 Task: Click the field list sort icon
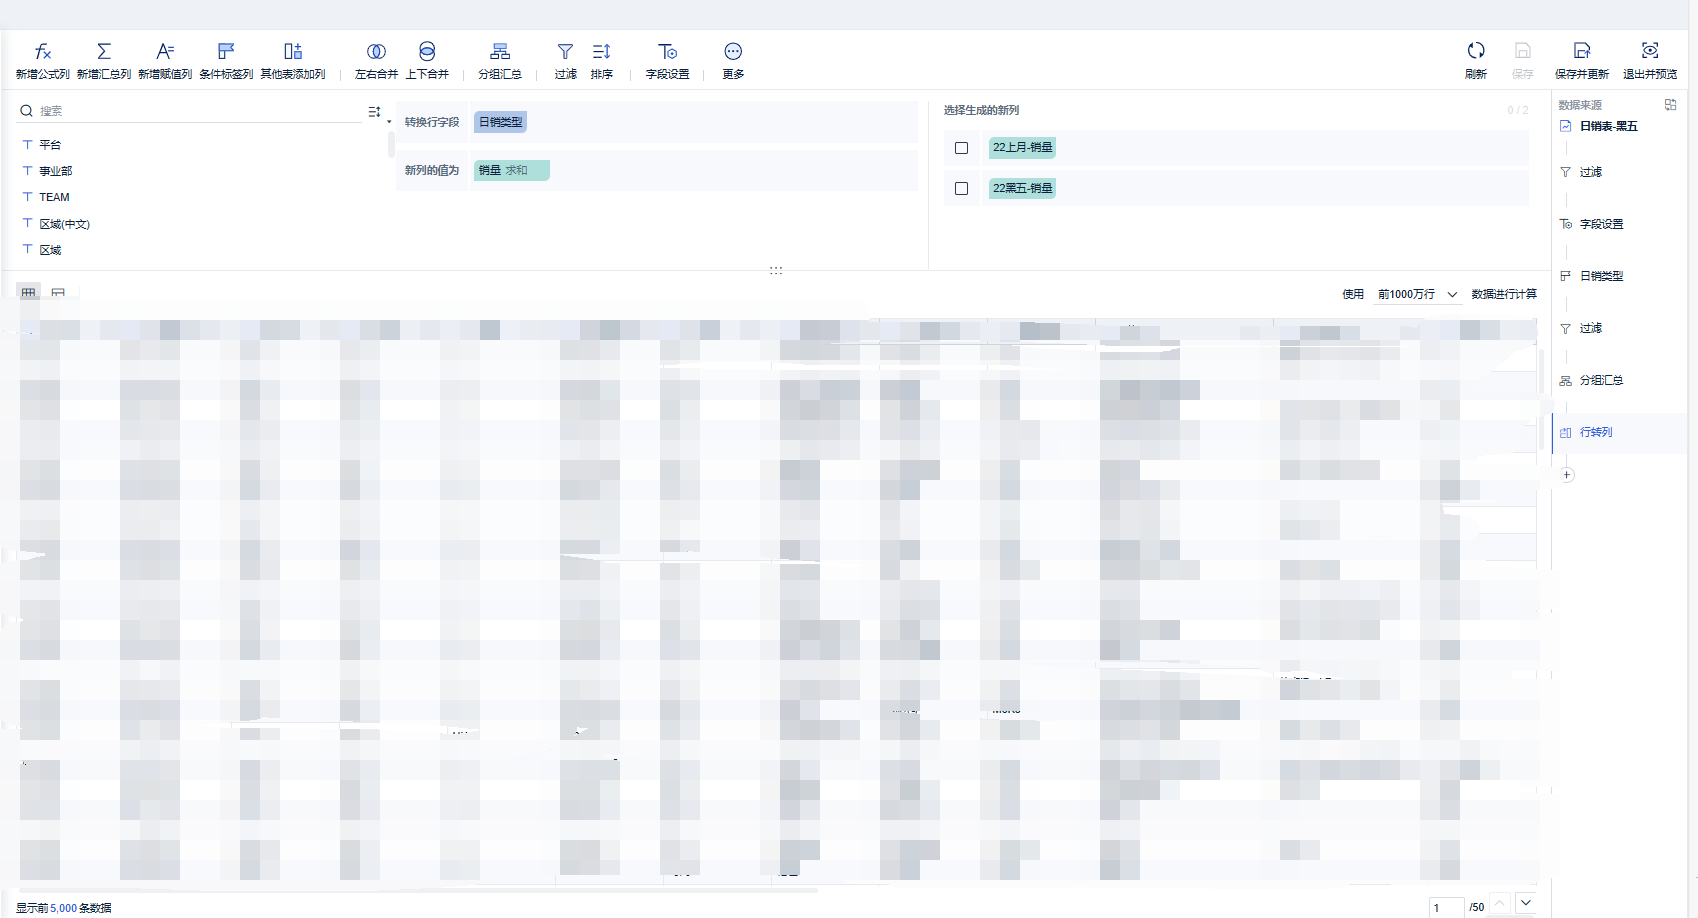[x=375, y=112]
